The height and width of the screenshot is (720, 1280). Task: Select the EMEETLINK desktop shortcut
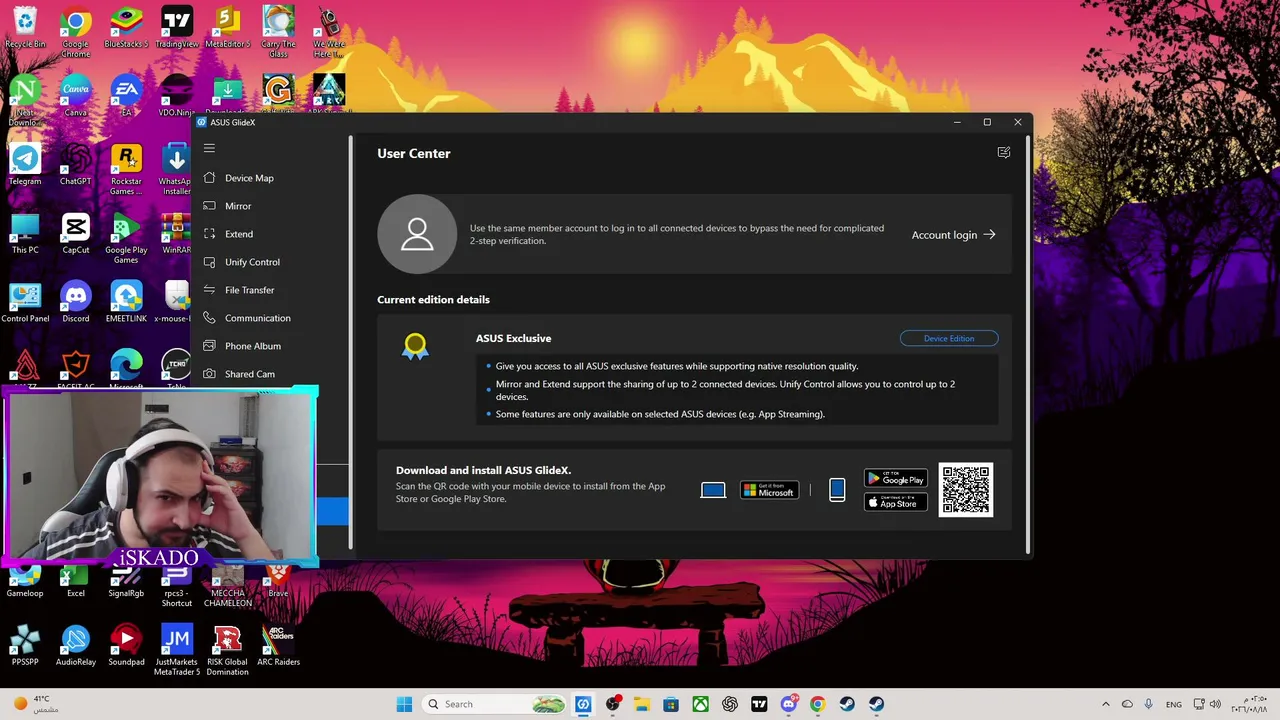(126, 303)
